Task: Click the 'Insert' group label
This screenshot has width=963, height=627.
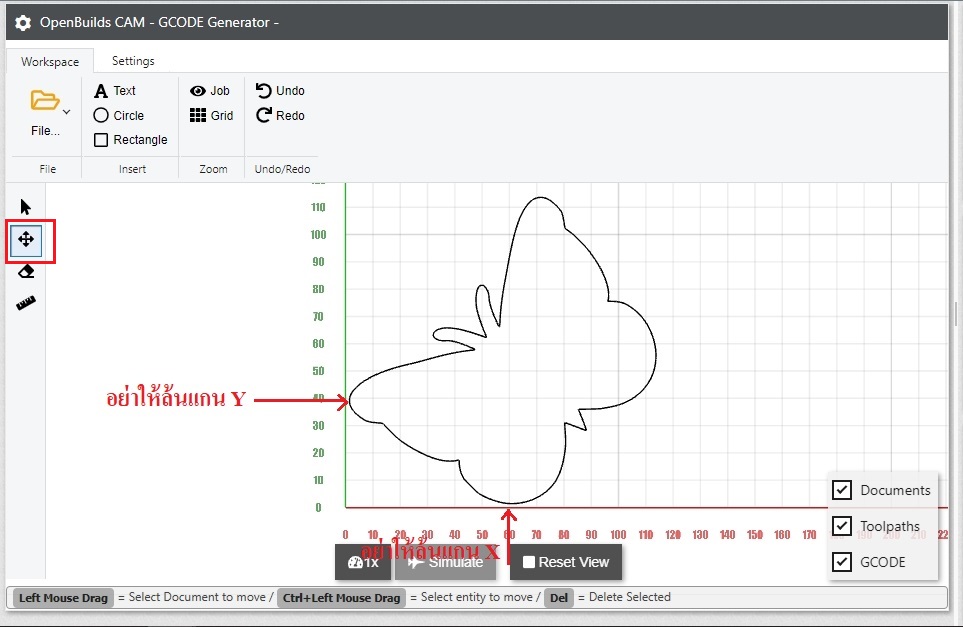Action: click(x=132, y=169)
